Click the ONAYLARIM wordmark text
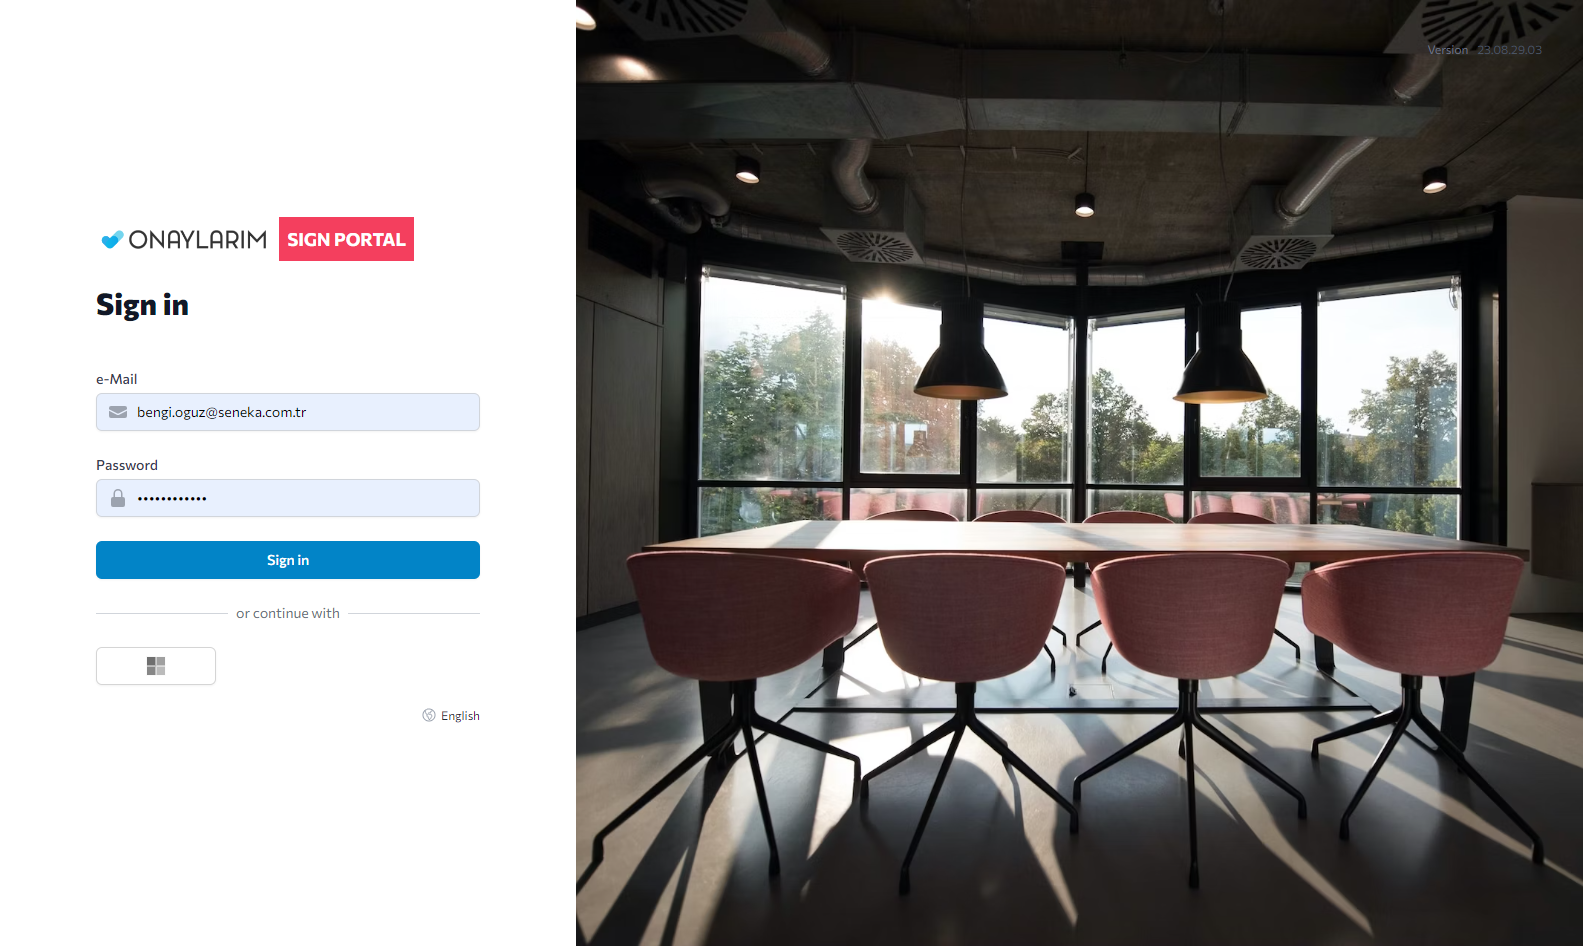The image size is (1583, 946). click(x=198, y=239)
